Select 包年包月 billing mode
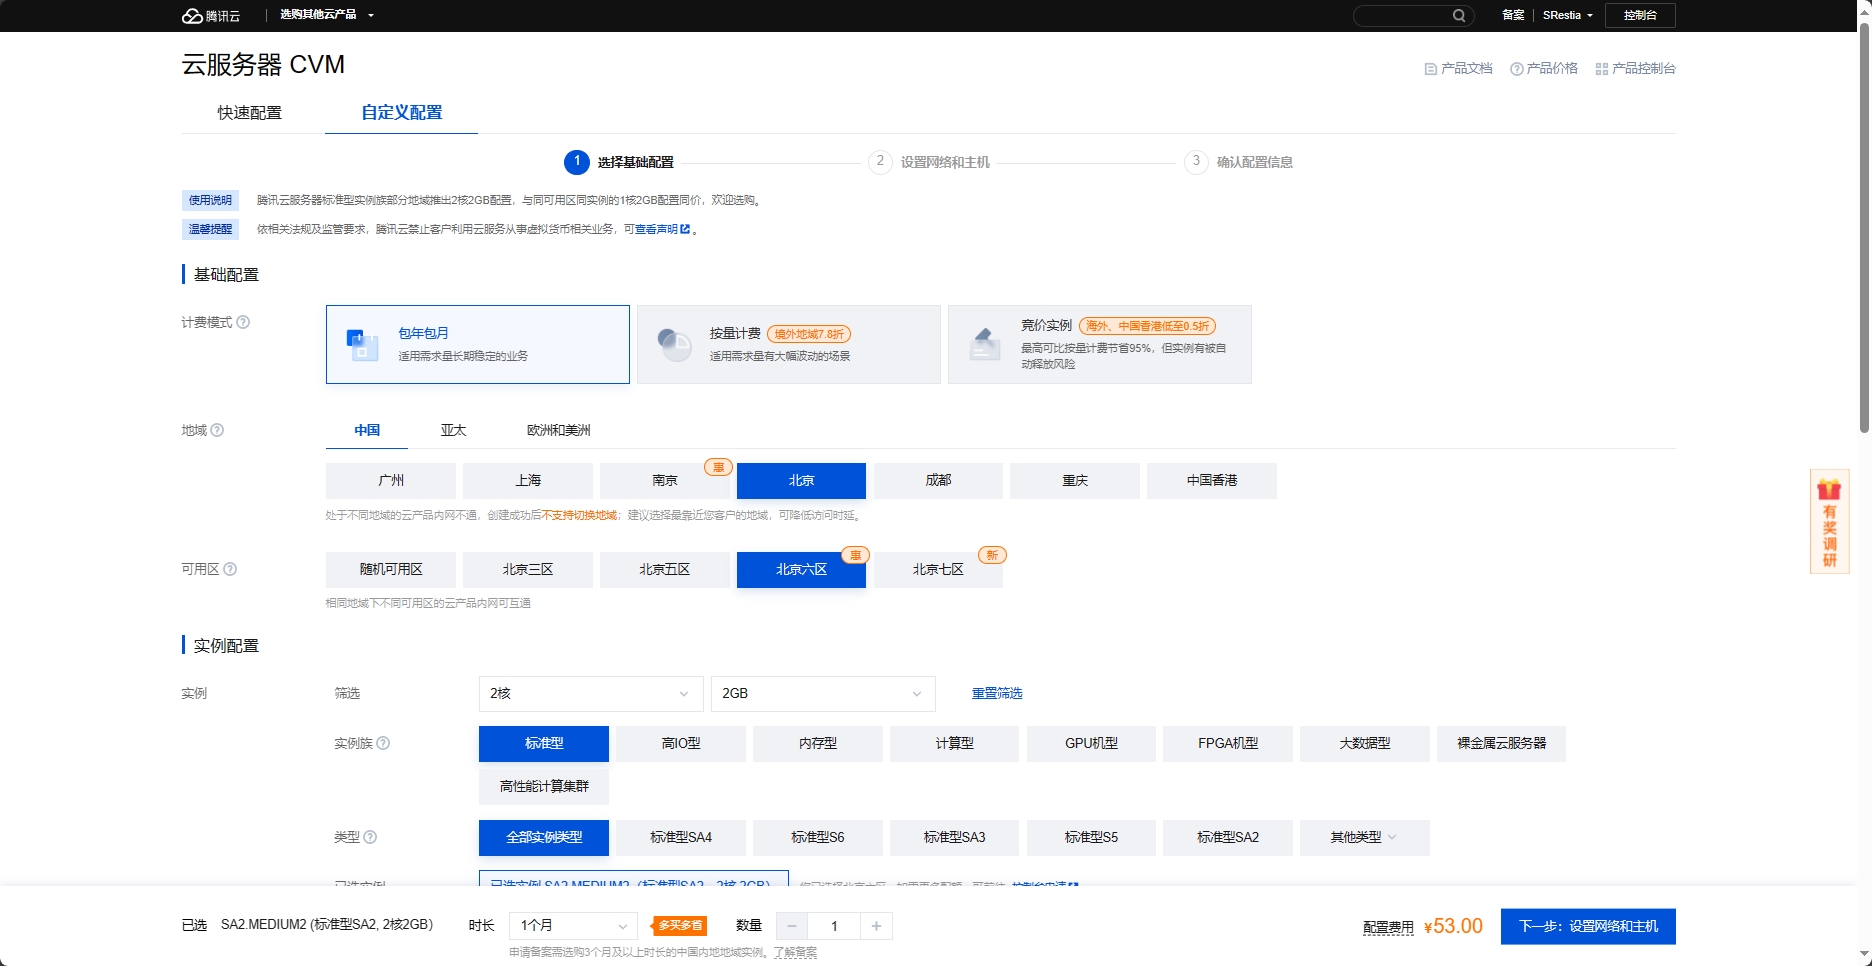The image size is (1872, 966). coord(478,344)
